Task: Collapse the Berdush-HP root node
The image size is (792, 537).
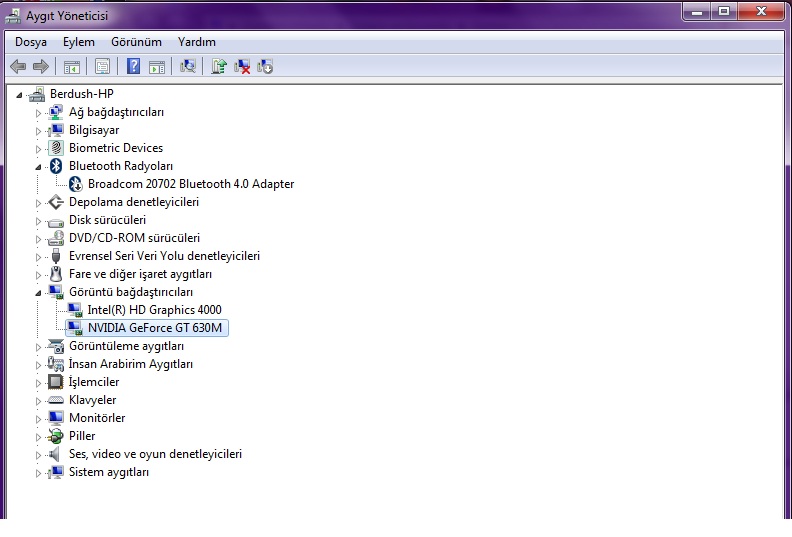Action: coord(19,94)
